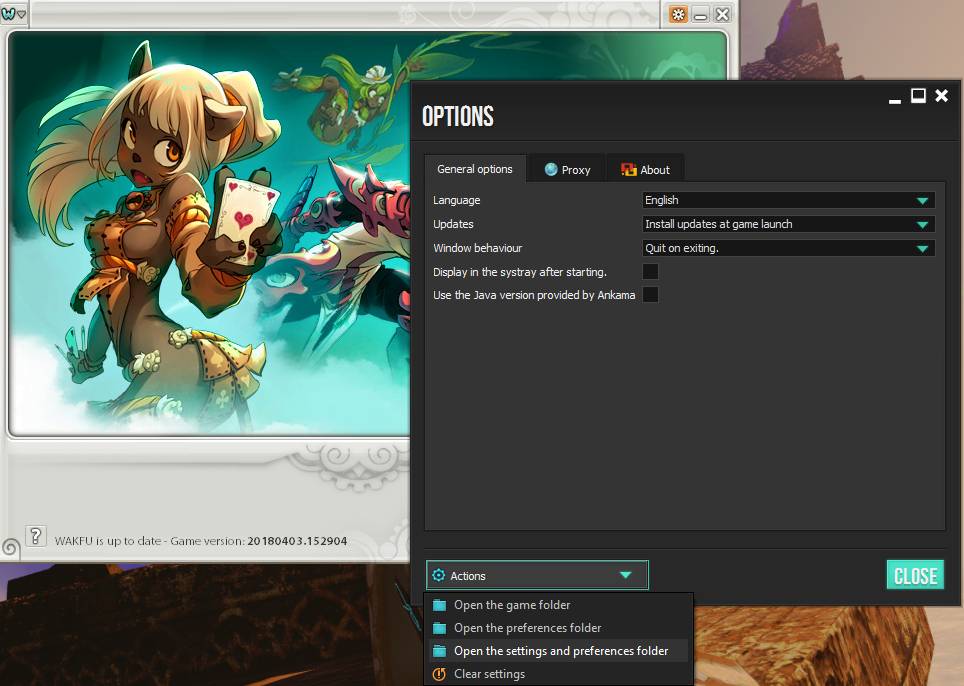Click the launcher settings gear icon
Viewport: 964px width, 686px height.
click(x=678, y=14)
